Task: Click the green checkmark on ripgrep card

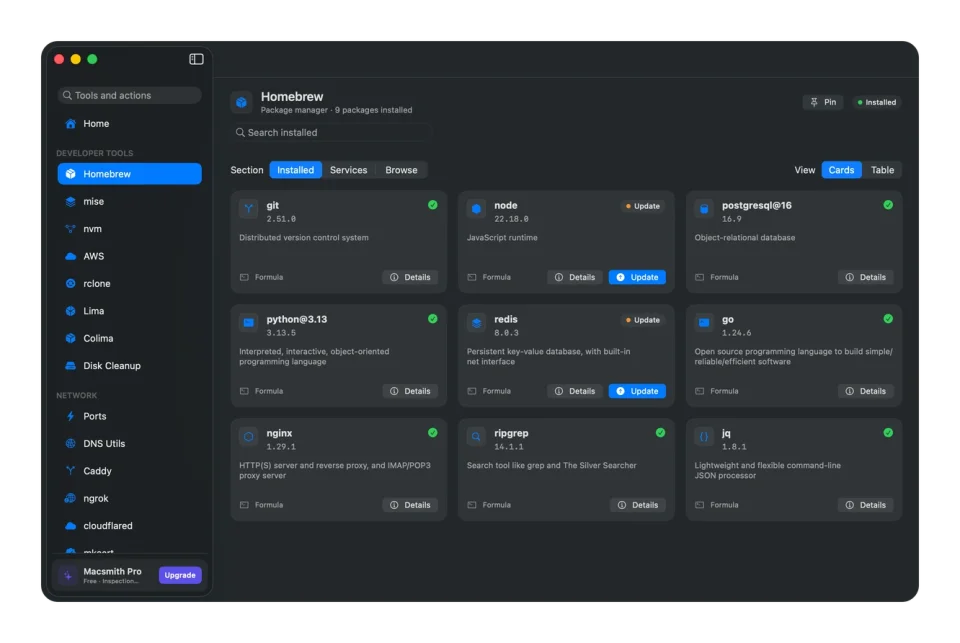Action: click(660, 433)
